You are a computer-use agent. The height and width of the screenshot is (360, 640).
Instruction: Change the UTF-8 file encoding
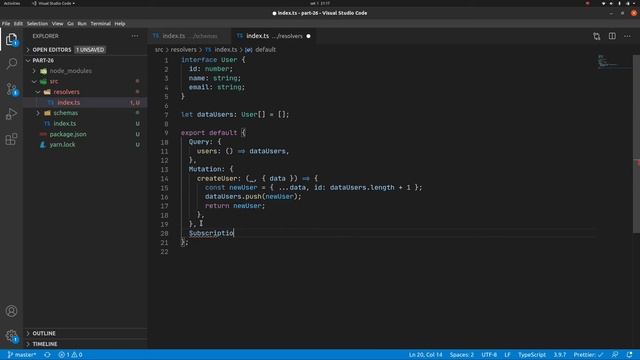[x=489, y=355]
